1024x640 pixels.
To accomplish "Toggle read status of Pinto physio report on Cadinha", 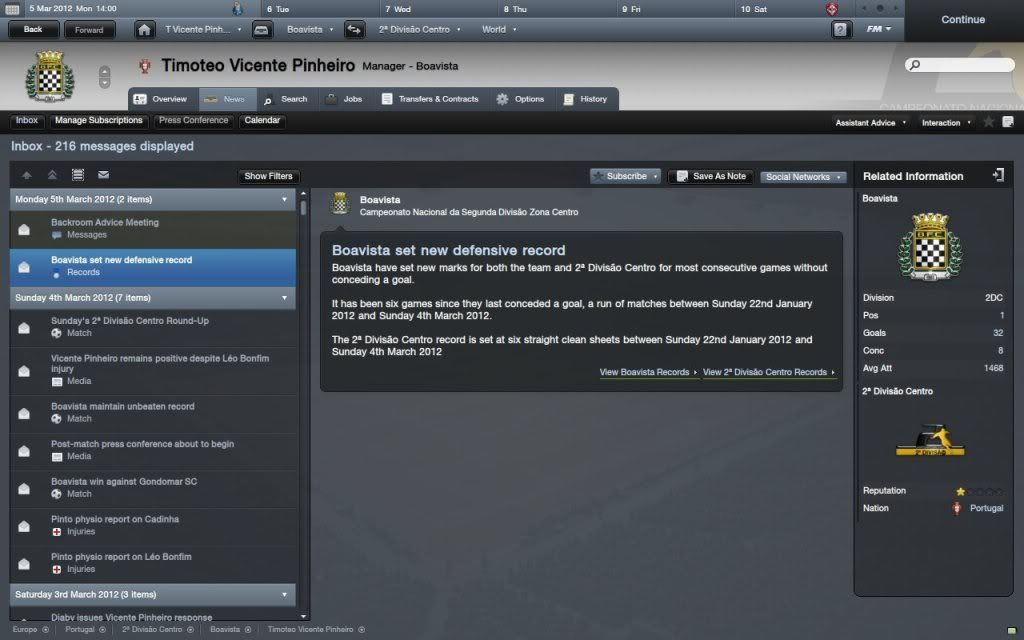I will click(x=24, y=526).
